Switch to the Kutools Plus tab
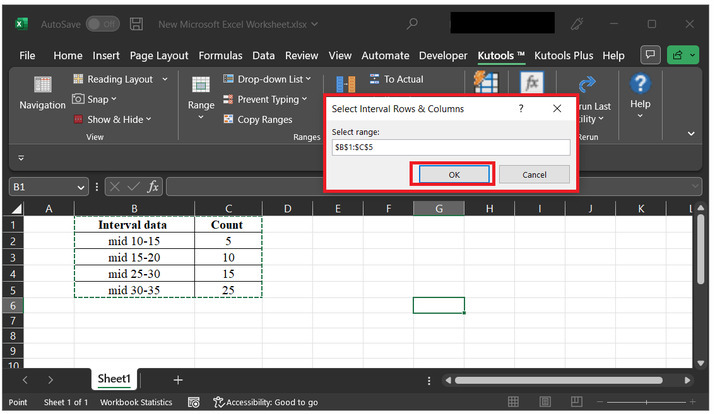 coord(565,56)
